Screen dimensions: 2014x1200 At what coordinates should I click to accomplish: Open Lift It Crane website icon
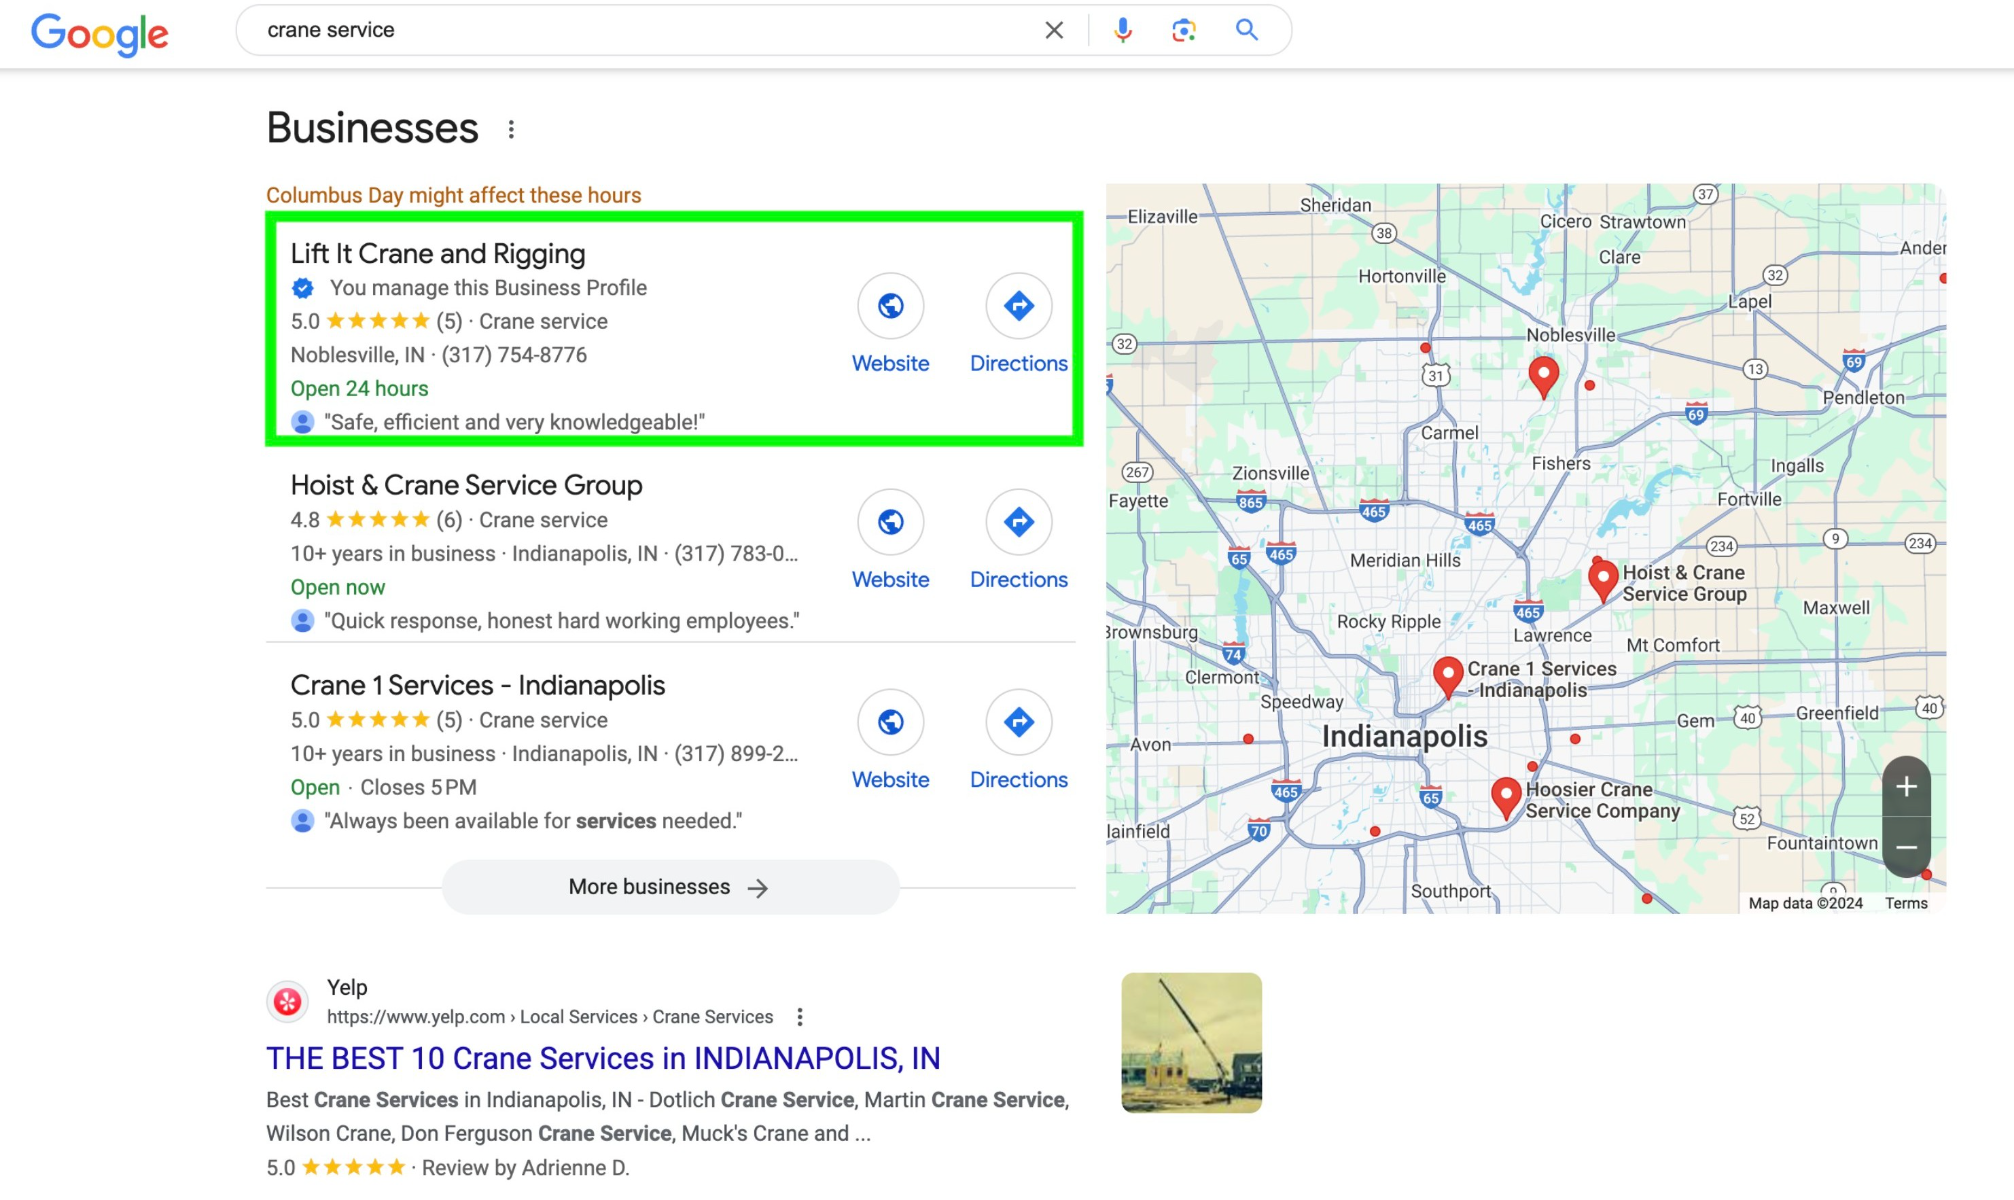point(890,306)
